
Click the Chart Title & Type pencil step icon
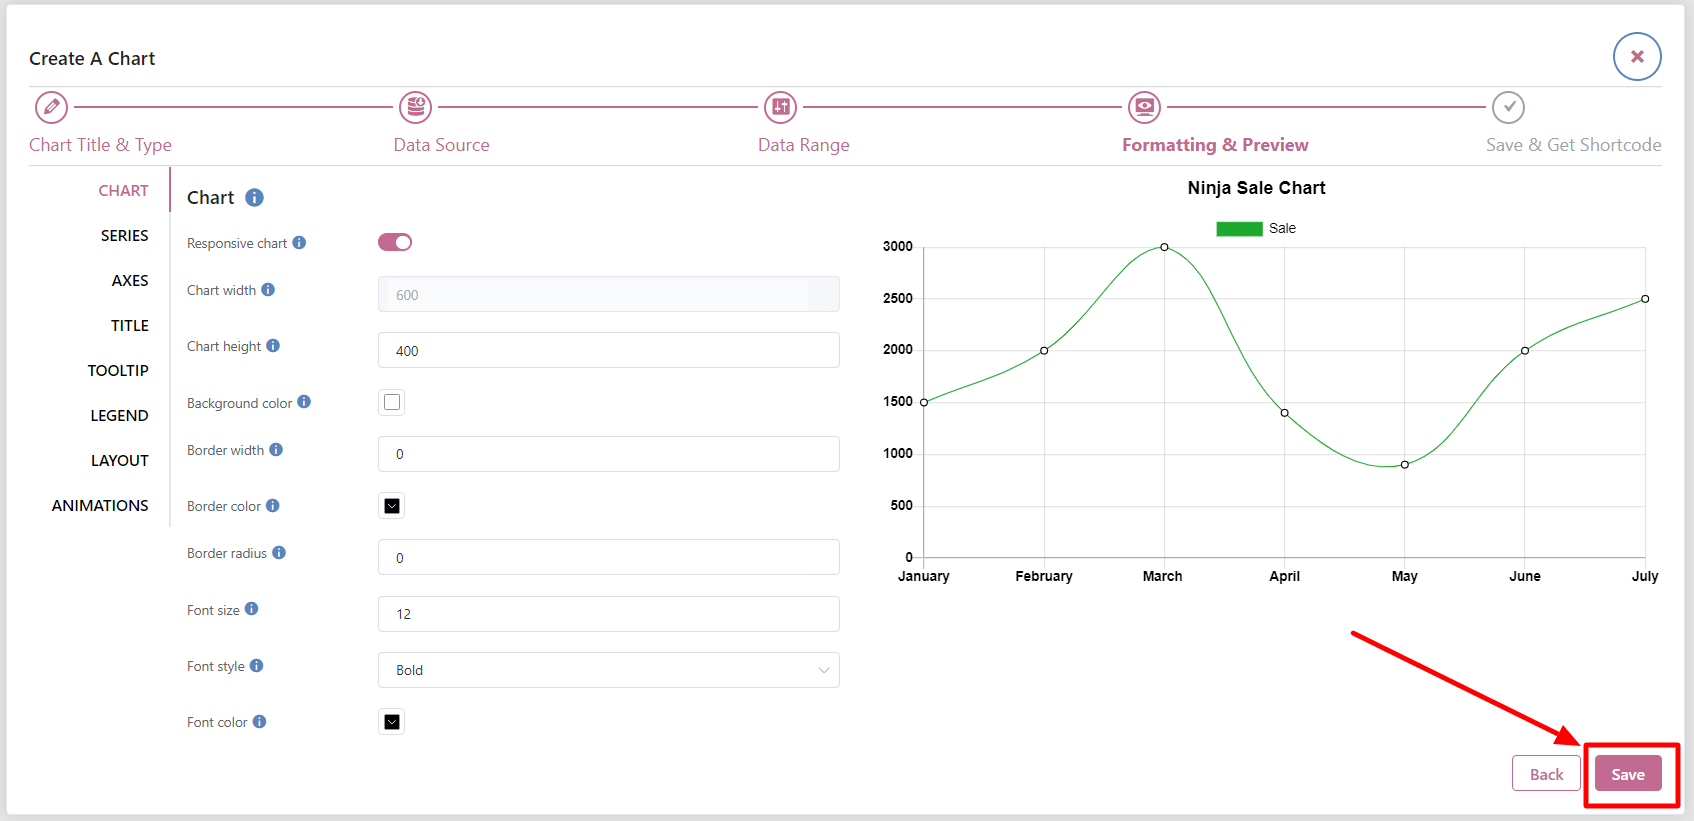pos(51,106)
